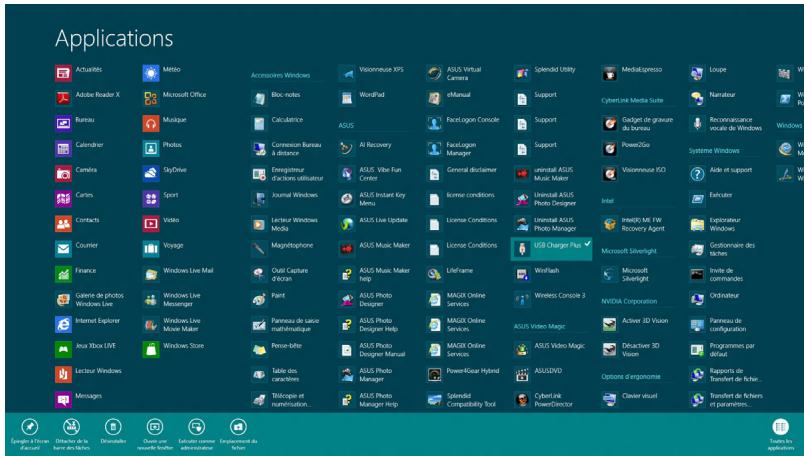Launch the Loupe magnifier
Image resolution: width=804 pixels, height=456 pixels.
tap(709, 73)
